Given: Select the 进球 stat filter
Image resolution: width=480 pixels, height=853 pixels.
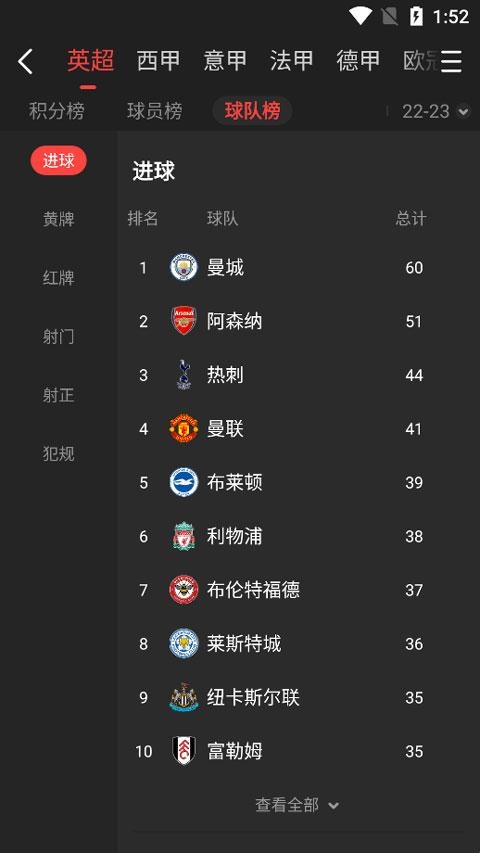Looking at the screenshot, I should (58, 160).
